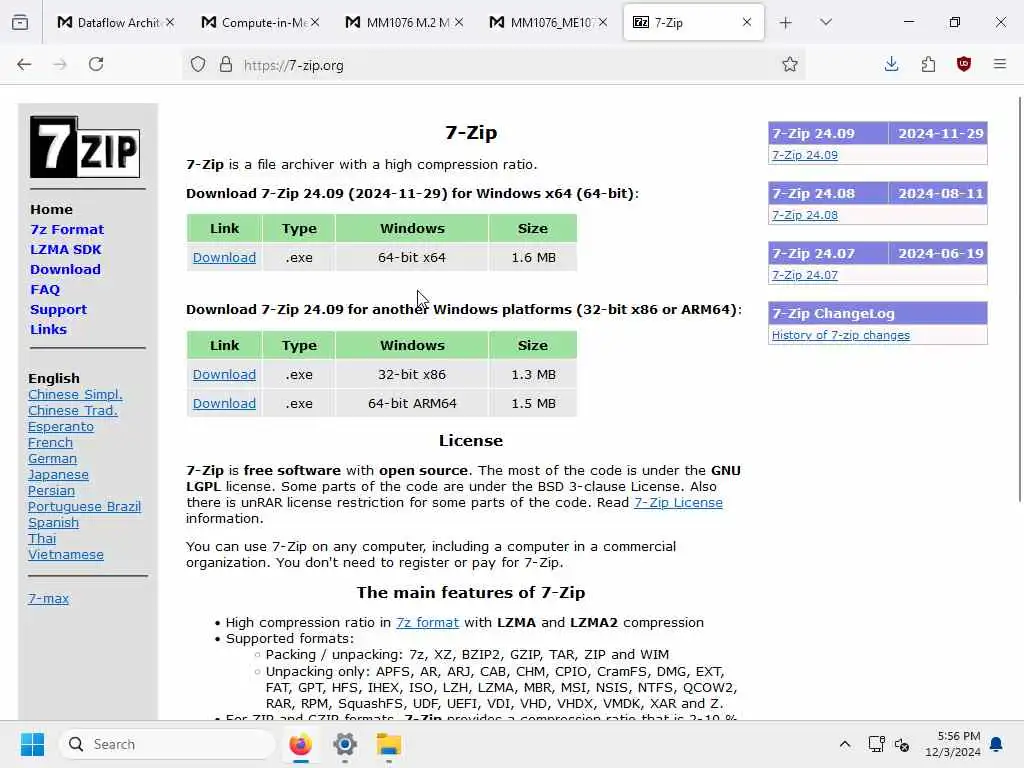1024x768 pixels.
Task: Open the 7z Format sidebar link
Action: click(67, 229)
